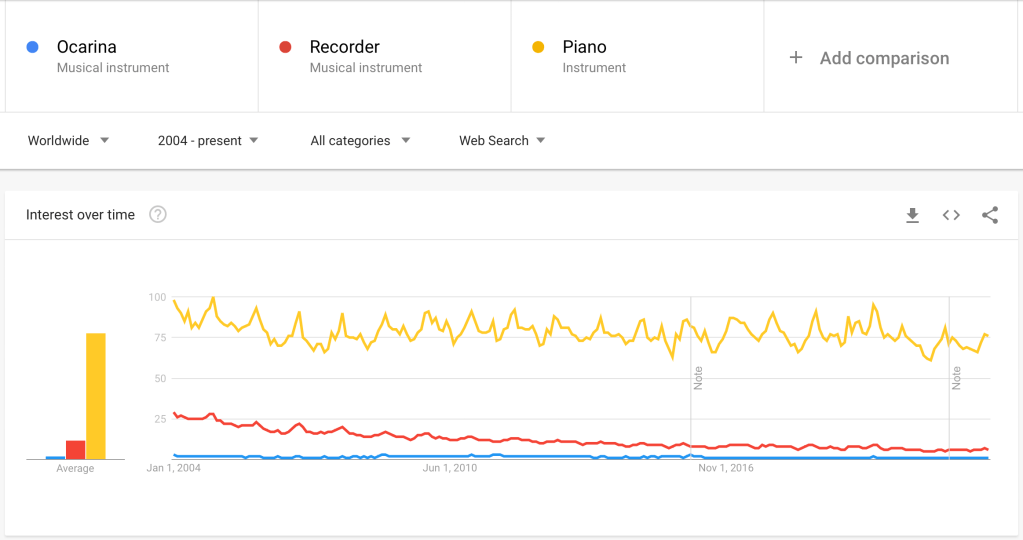Edit the Recorder search term
Image resolution: width=1023 pixels, height=540 pixels.
click(345, 47)
